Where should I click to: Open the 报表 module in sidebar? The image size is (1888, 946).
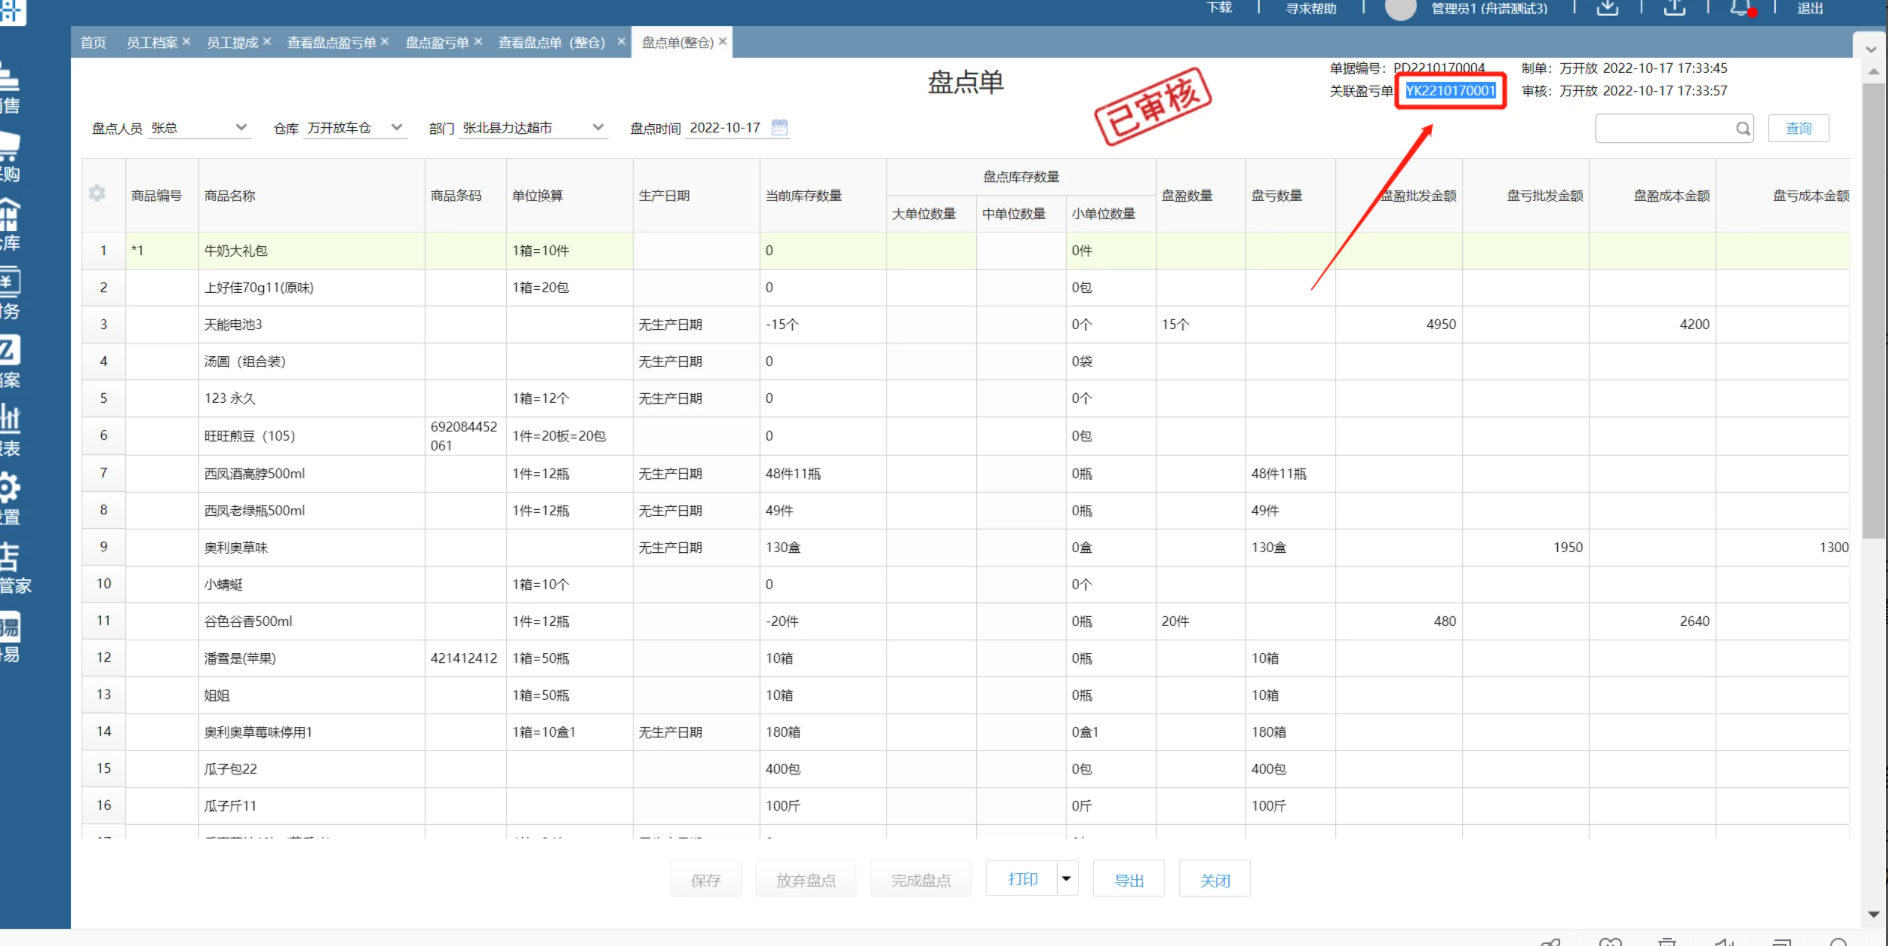(x=10, y=430)
